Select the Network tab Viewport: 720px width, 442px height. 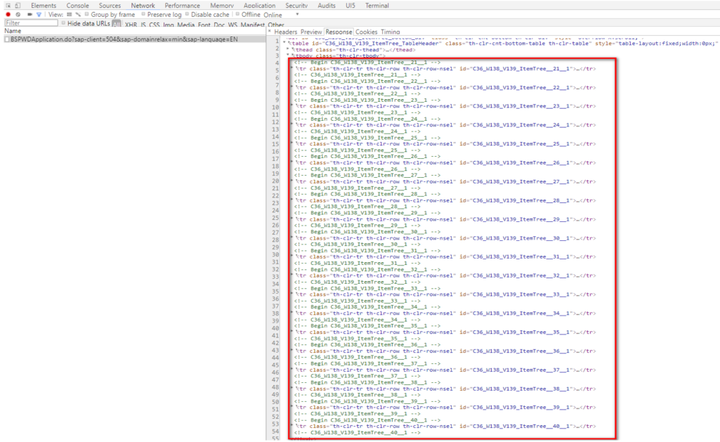point(143,6)
